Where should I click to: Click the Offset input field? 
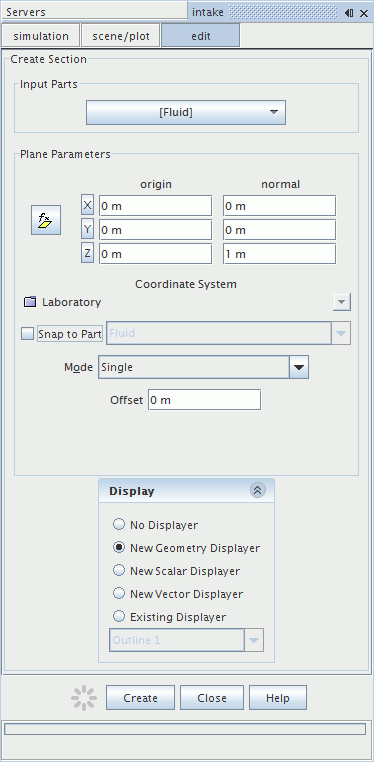coord(204,400)
